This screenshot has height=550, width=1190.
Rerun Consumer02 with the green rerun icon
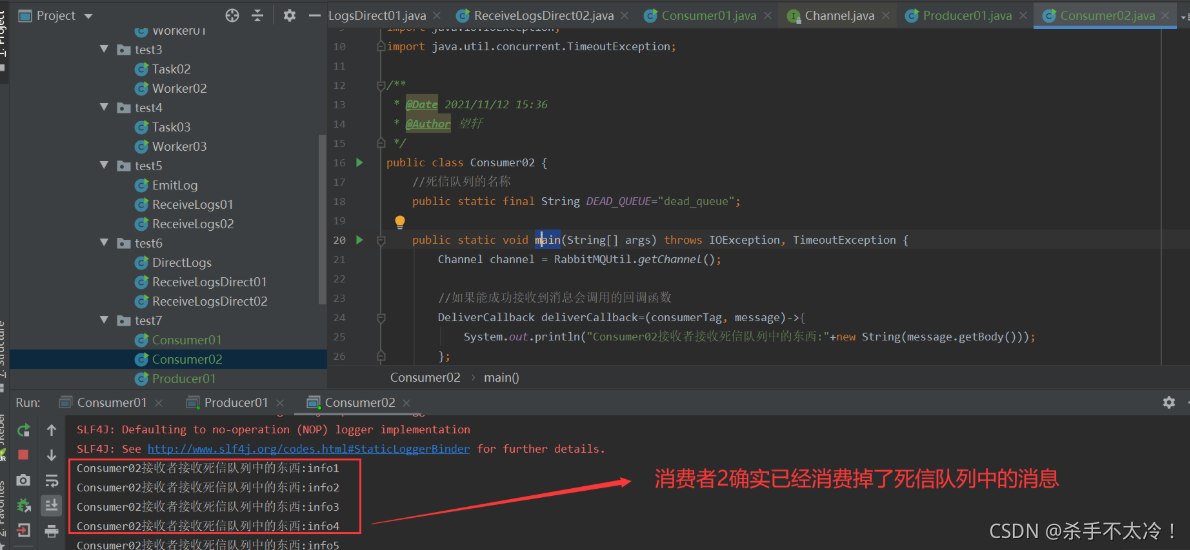pyautogui.click(x=24, y=430)
